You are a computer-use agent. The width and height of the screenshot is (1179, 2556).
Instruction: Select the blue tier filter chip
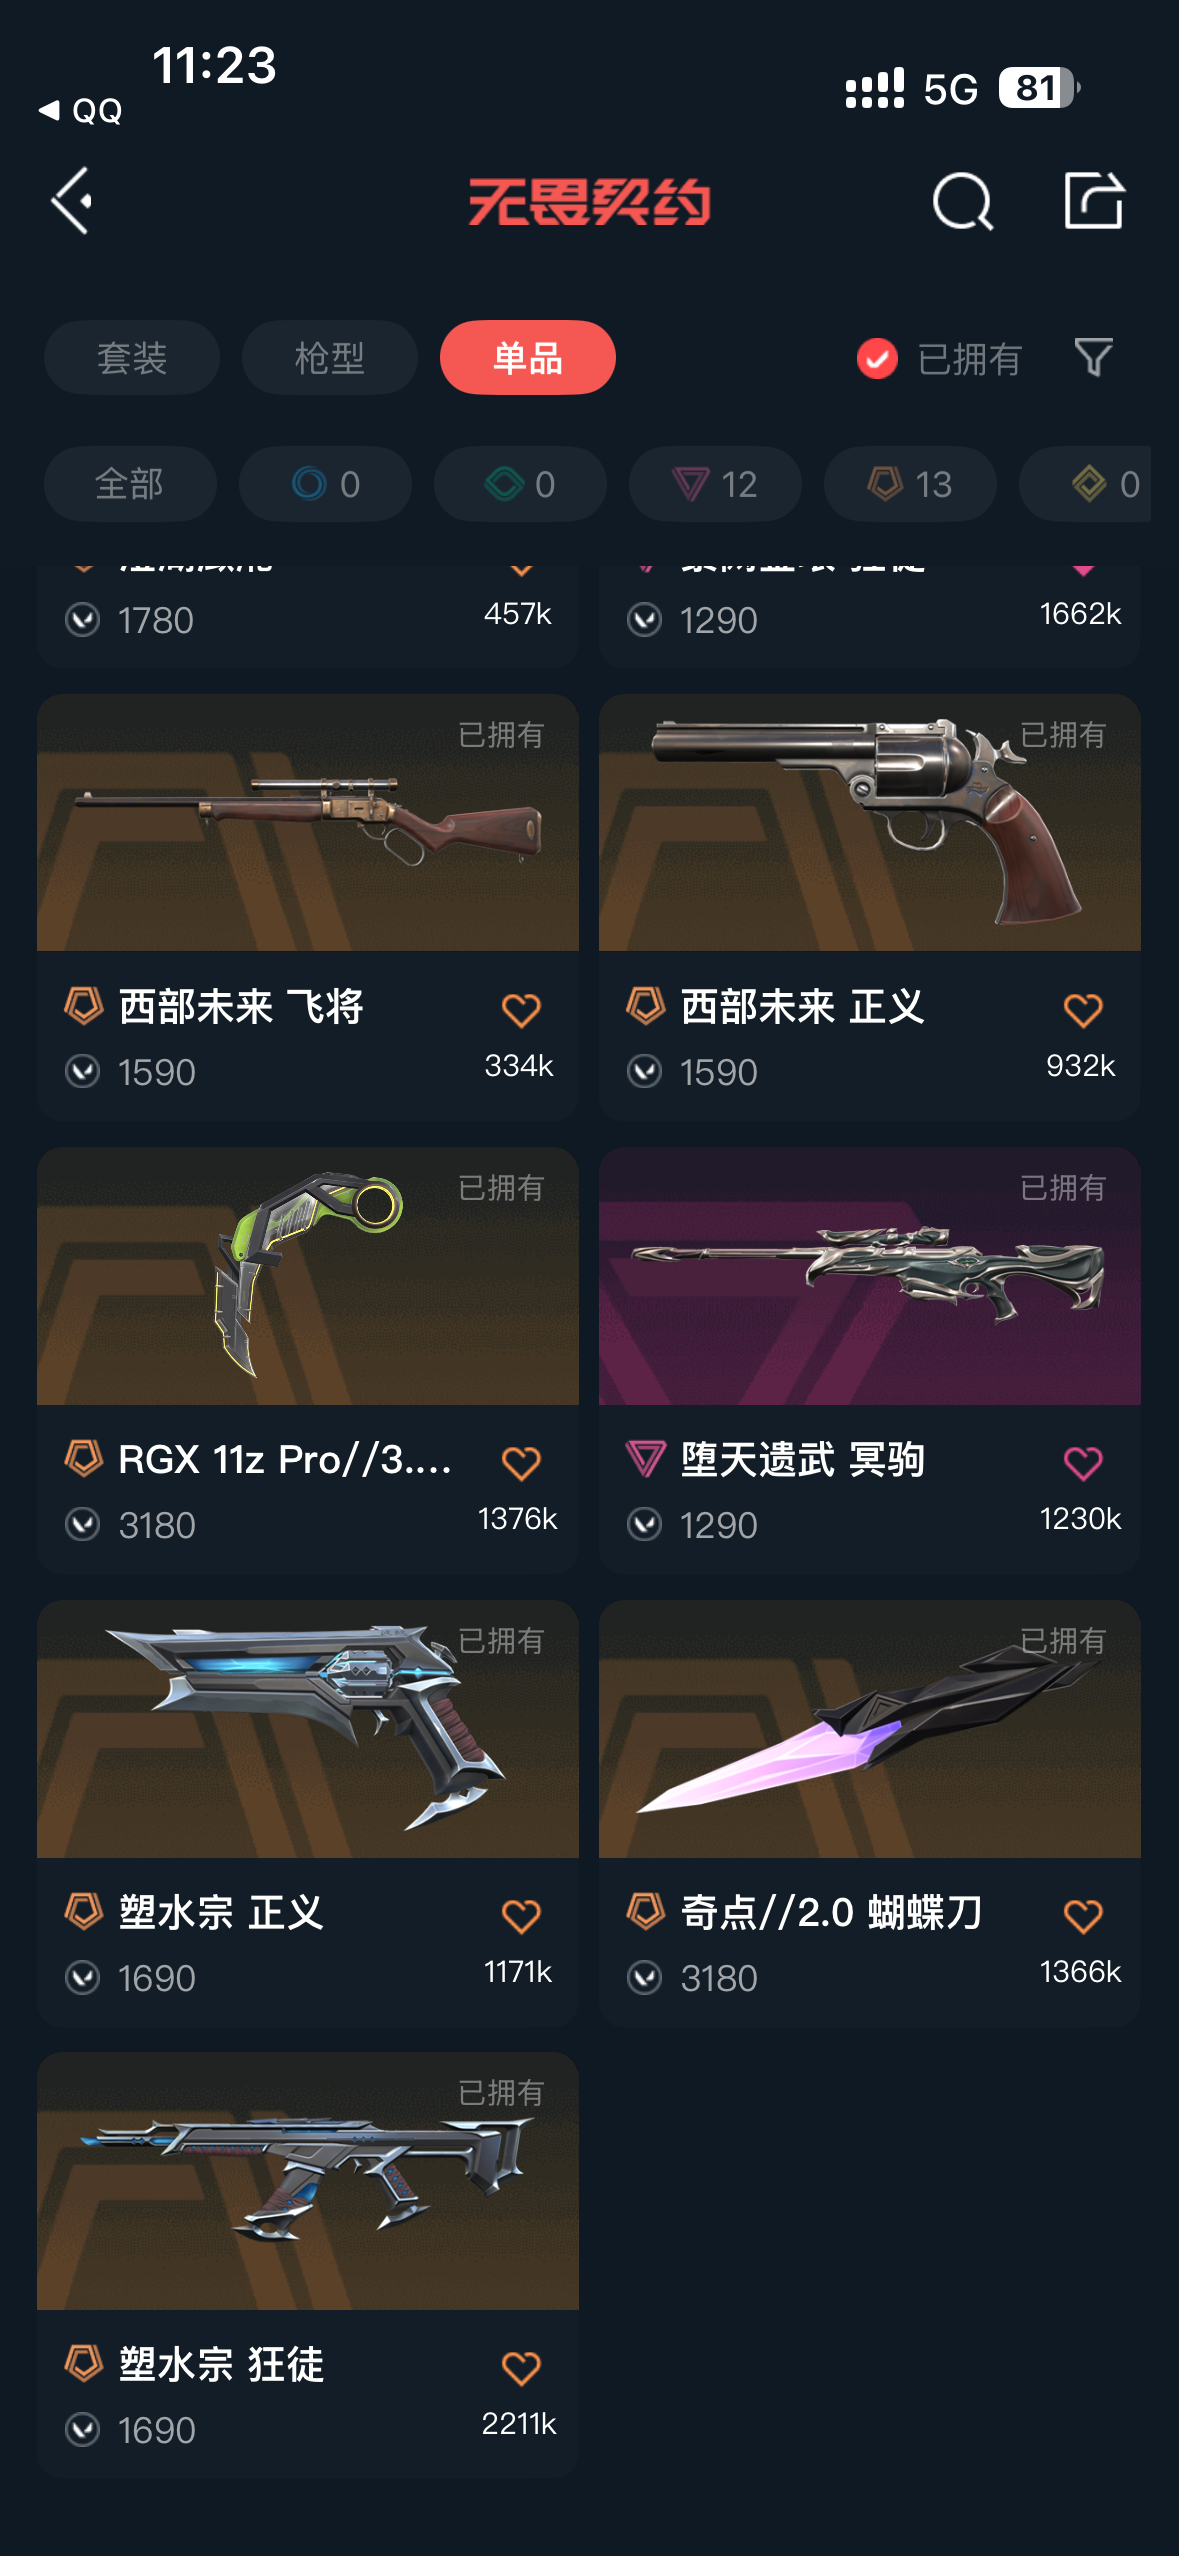point(325,484)
